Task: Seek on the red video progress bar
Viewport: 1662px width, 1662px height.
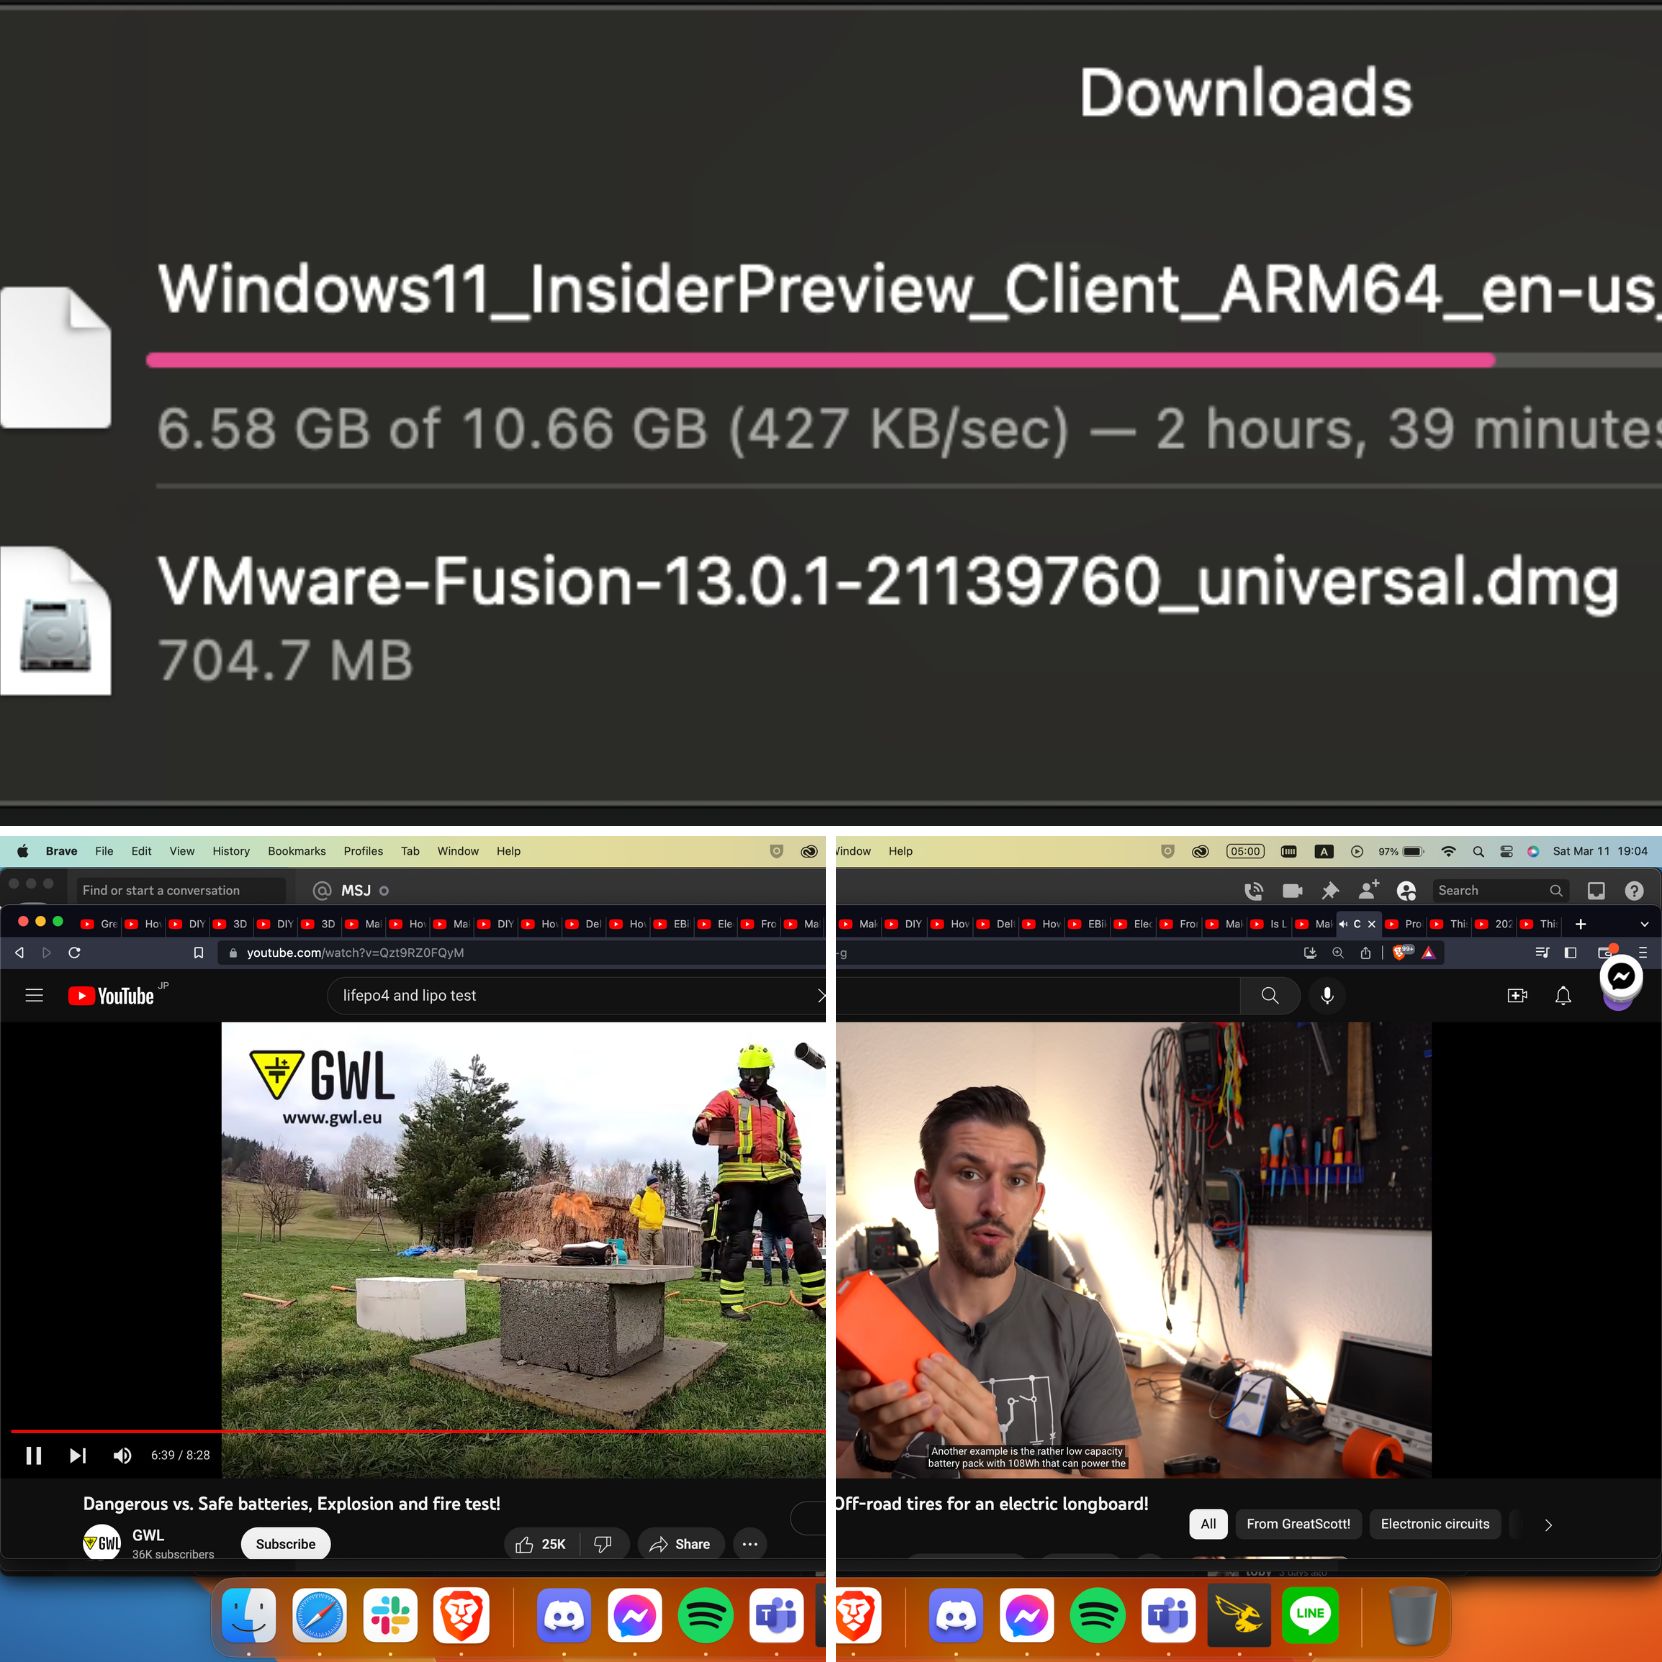Action: 418,1432
